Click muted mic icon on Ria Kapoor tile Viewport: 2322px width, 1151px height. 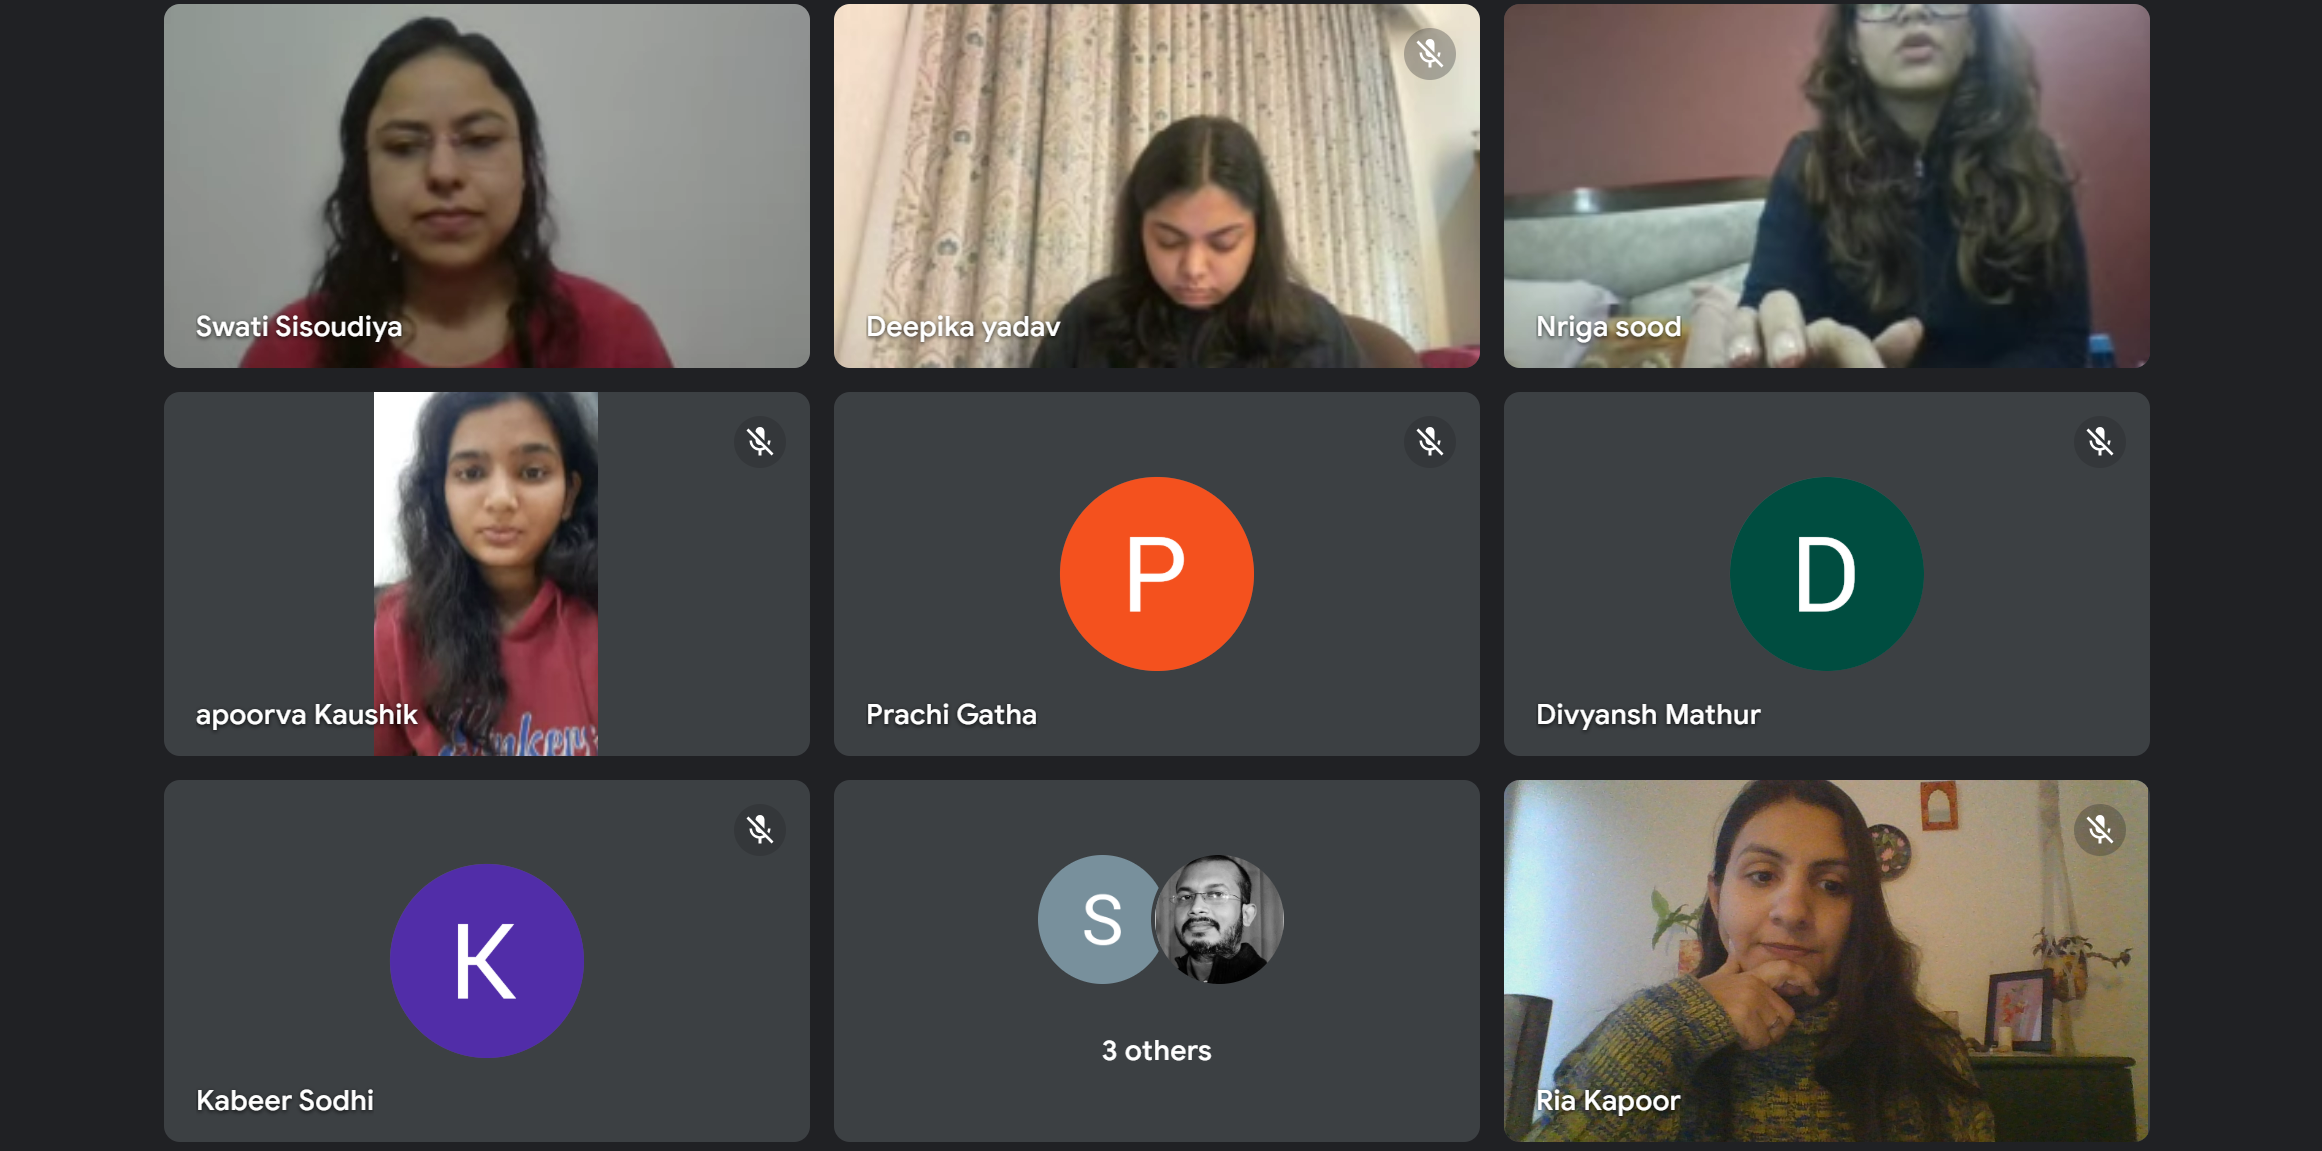pos(2099,830)
